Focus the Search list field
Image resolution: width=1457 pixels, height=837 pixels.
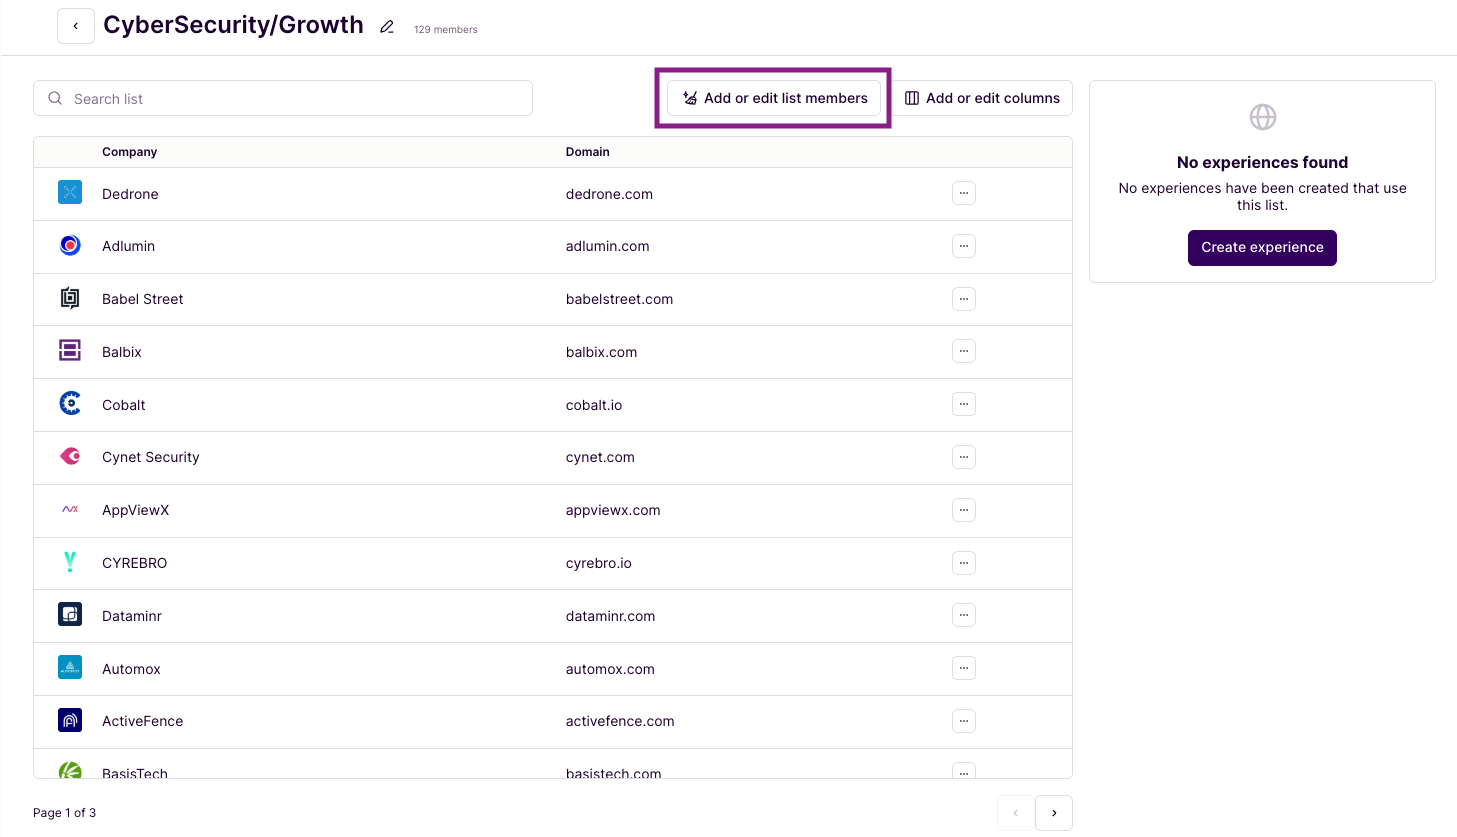point(283,98)
